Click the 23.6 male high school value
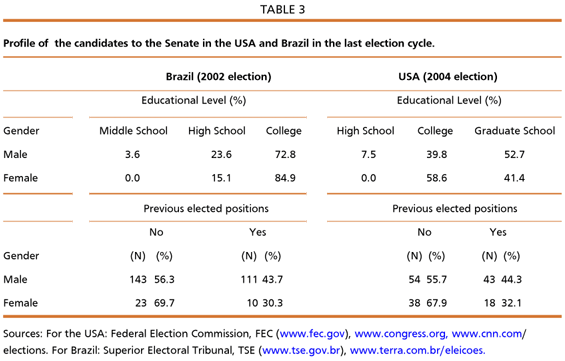The height and width of the screenshot is (361, 565). tap(221, 155)
